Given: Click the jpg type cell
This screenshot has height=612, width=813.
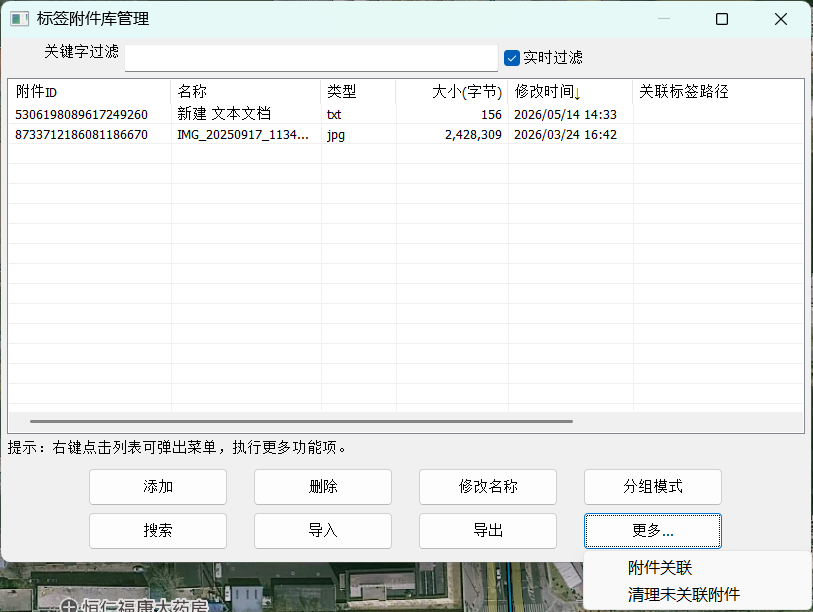Looking at the screenshot, I should [336, 135].
